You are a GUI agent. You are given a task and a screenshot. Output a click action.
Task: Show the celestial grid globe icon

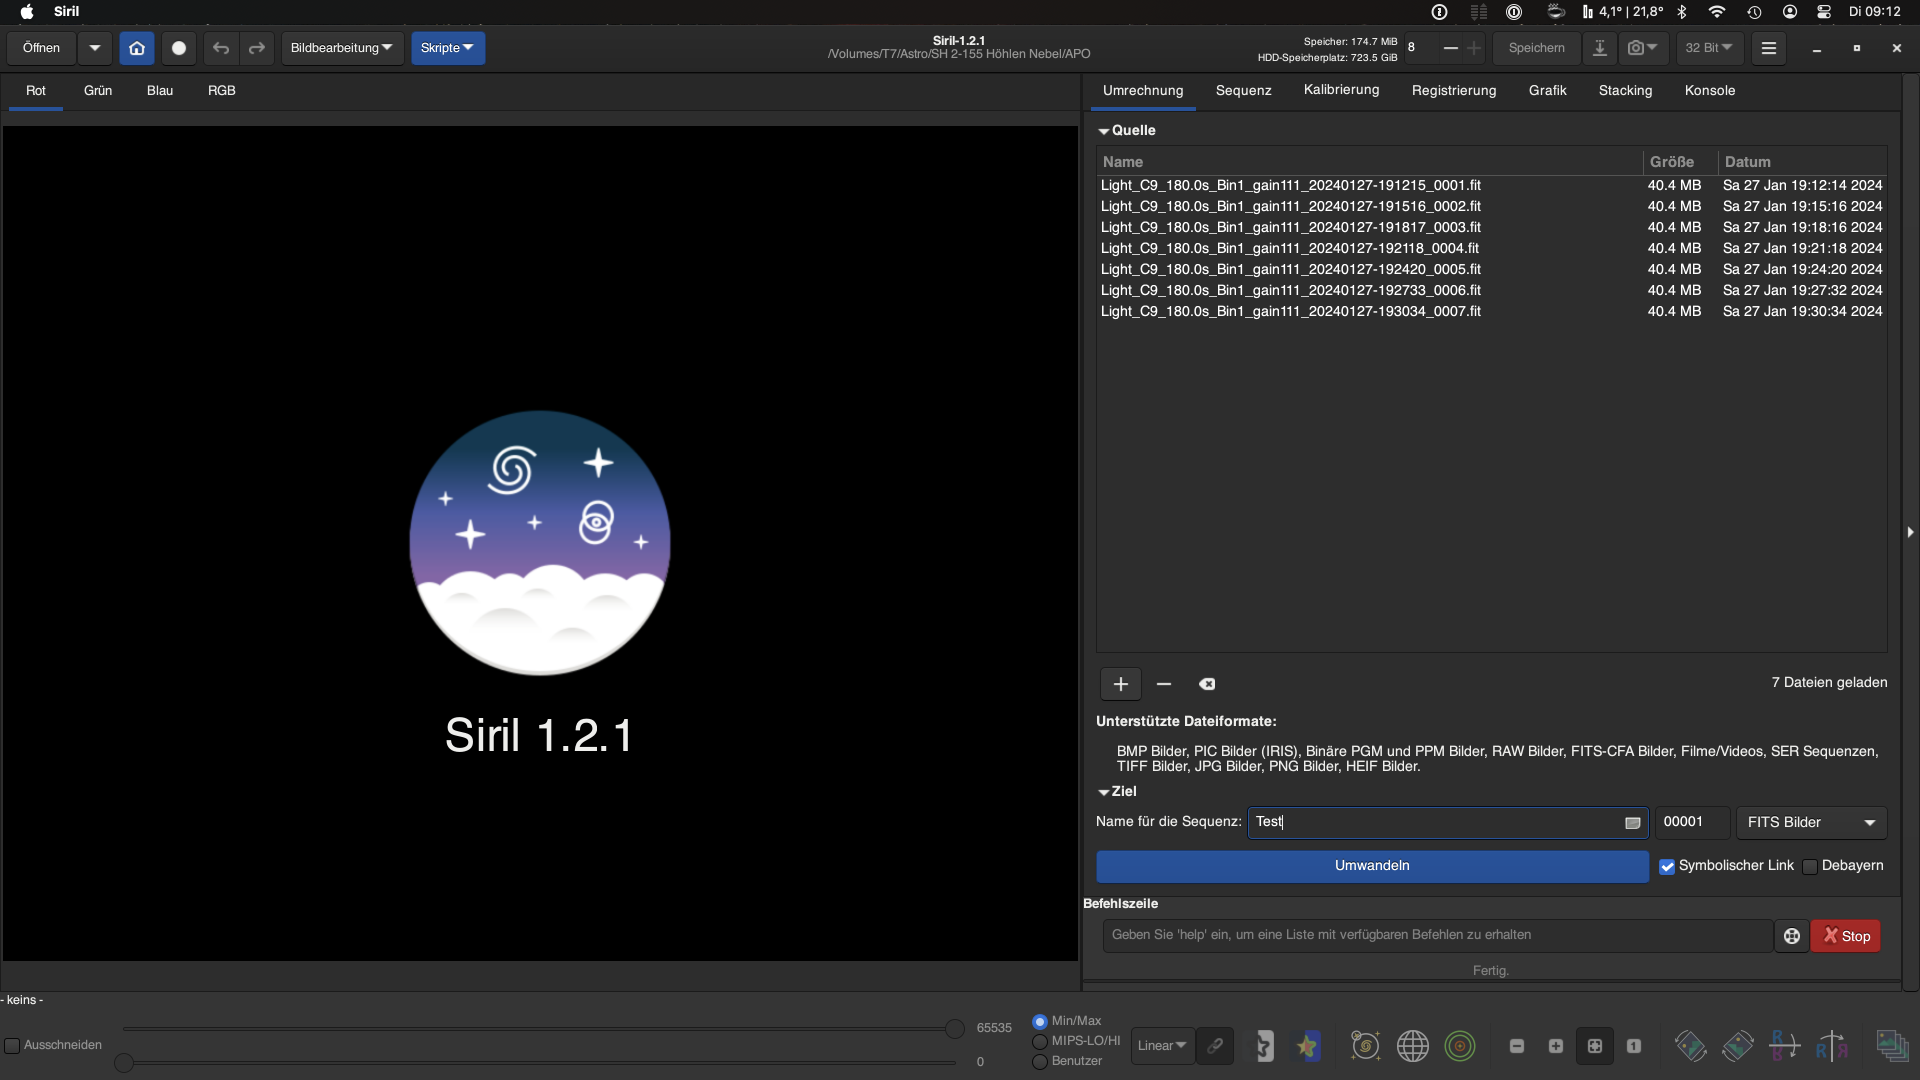tap(1413, 1046)
